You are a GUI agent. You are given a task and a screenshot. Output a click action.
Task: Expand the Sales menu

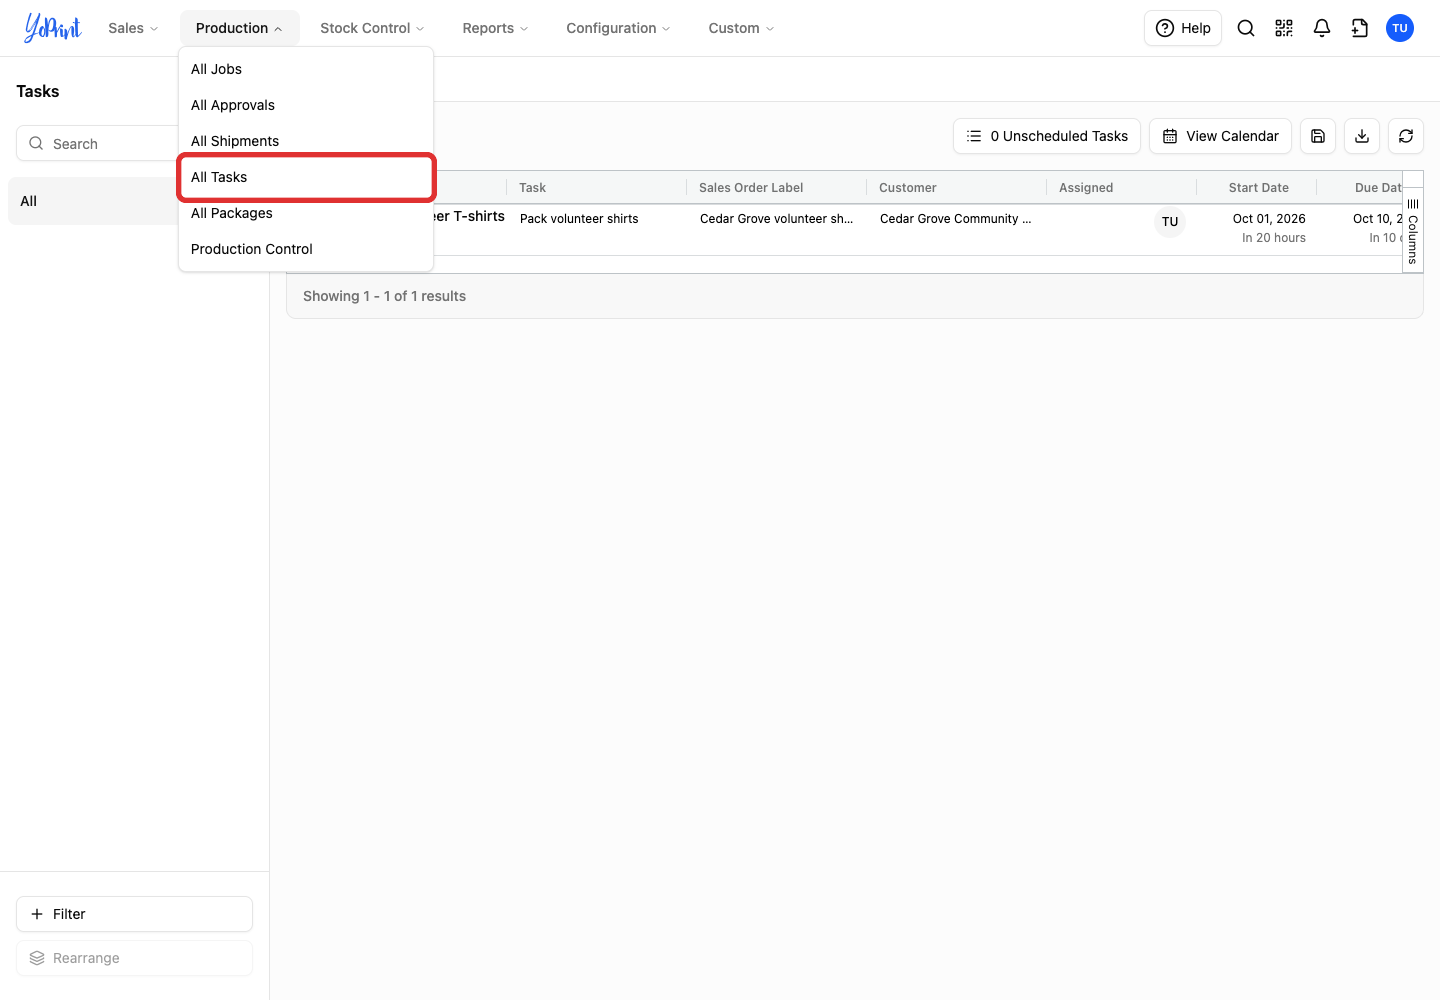pyautogui.click(x=133, y=28)
